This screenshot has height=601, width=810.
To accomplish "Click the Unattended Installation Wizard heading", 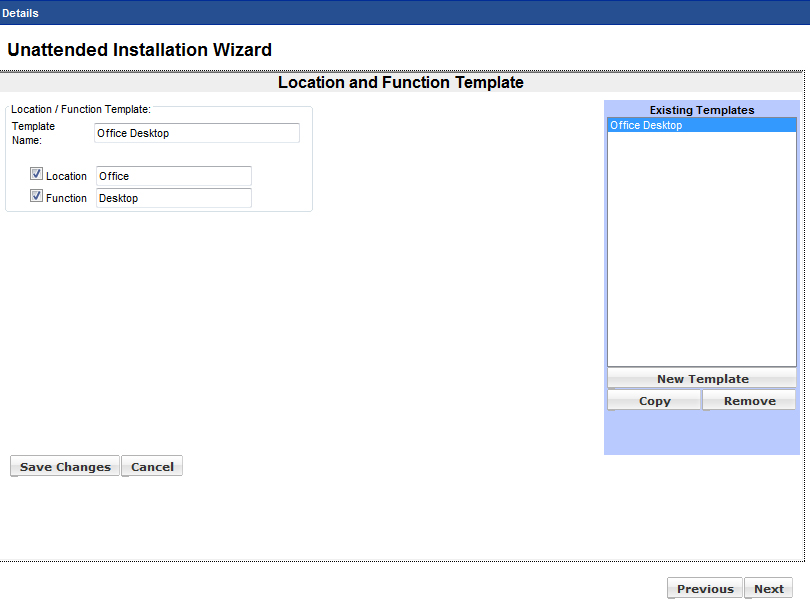I will (139, 50).
